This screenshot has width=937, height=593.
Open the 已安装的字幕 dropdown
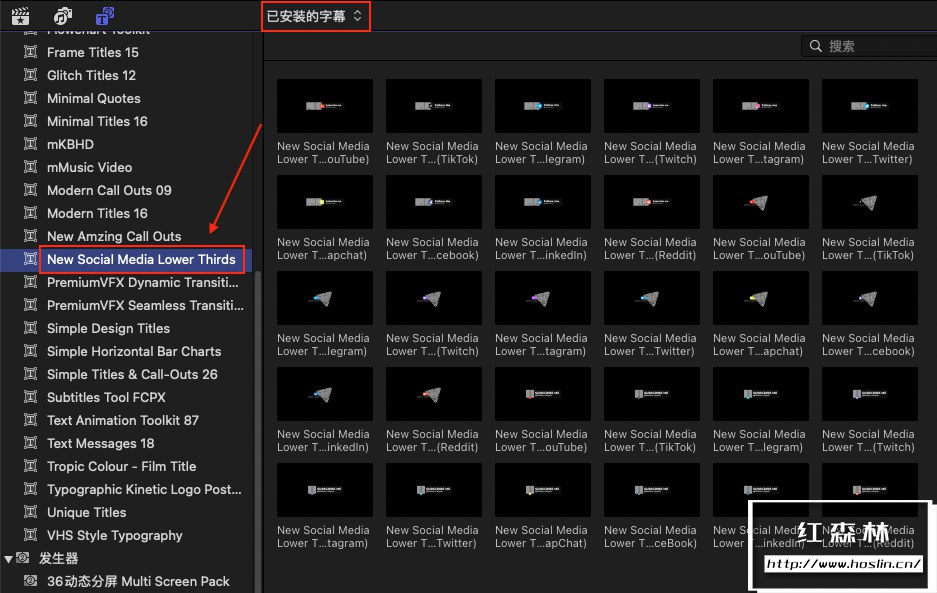[x=315, y=16]
